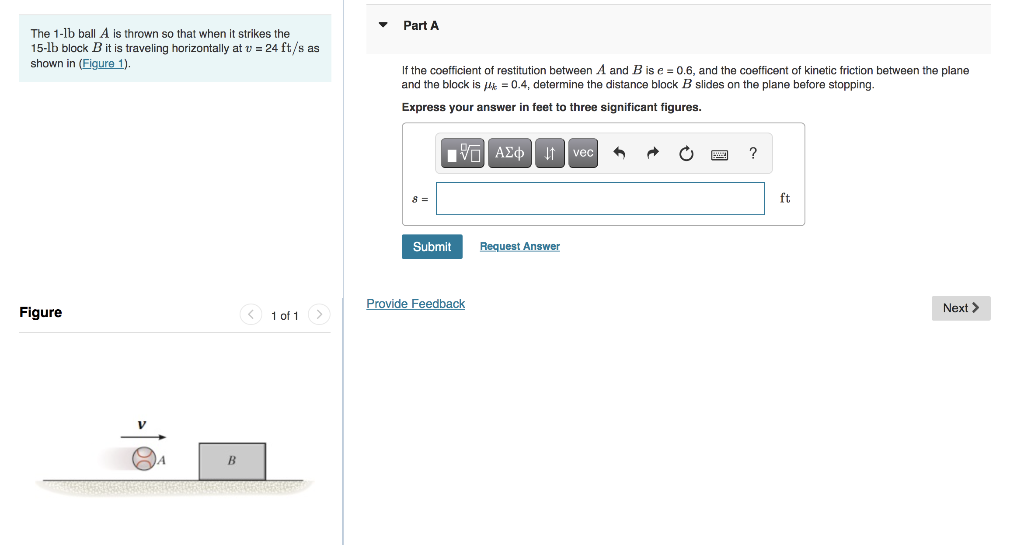Select the vec vector notation tool

[583, 153]
